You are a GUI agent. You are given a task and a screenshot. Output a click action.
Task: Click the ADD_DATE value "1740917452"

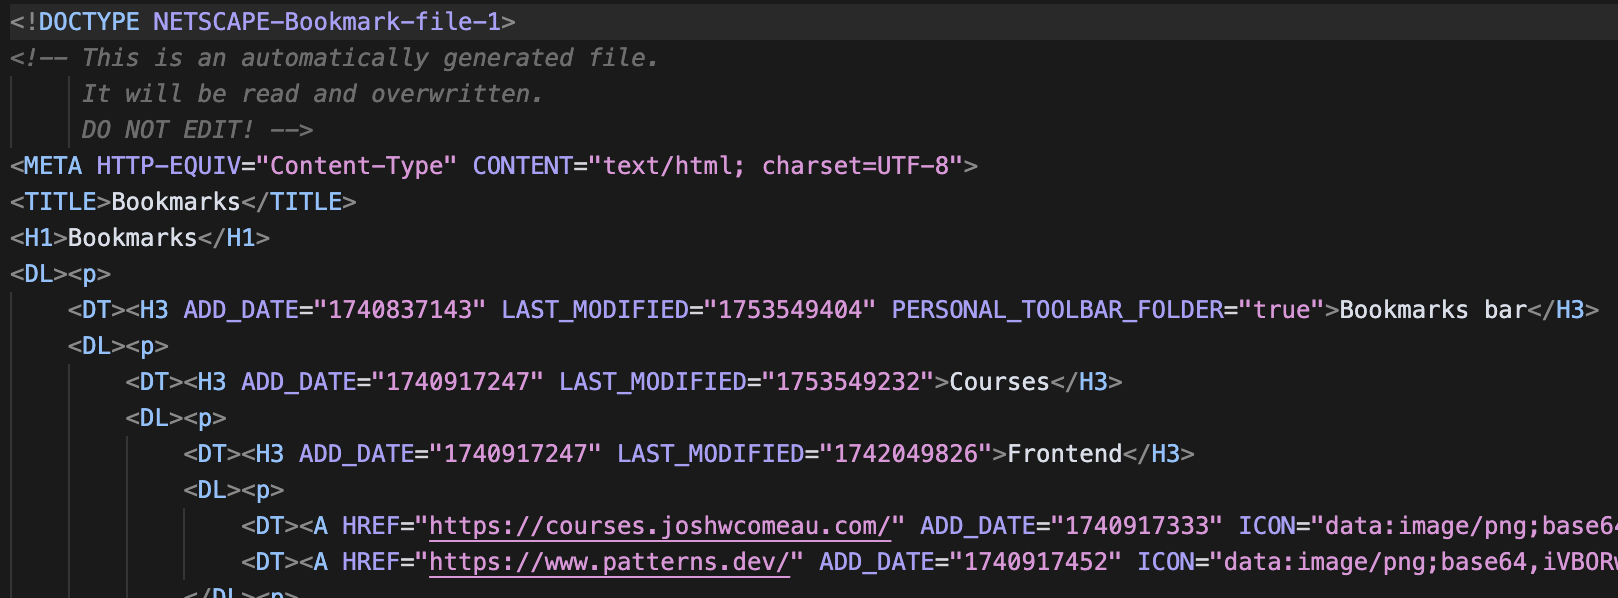(1035, 562)
